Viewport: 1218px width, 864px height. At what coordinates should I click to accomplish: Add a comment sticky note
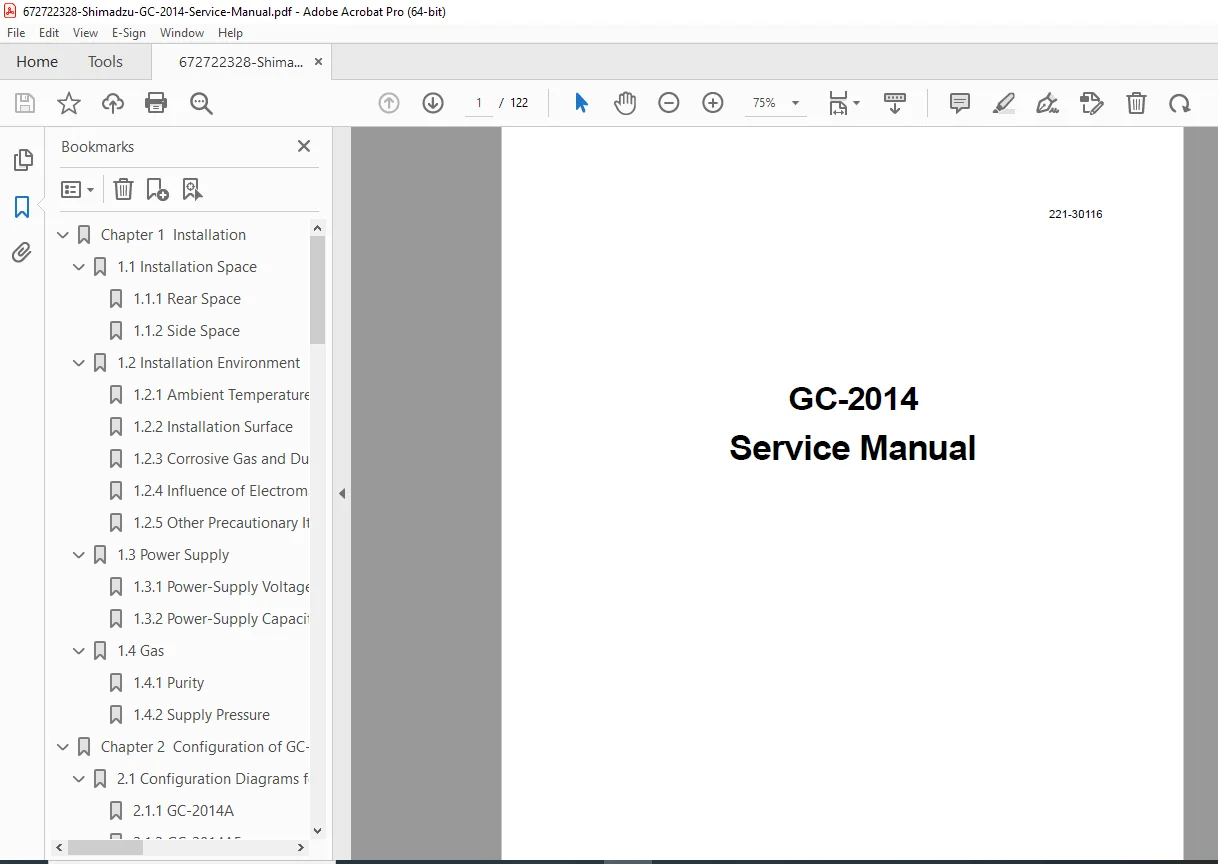pos(960,103)
